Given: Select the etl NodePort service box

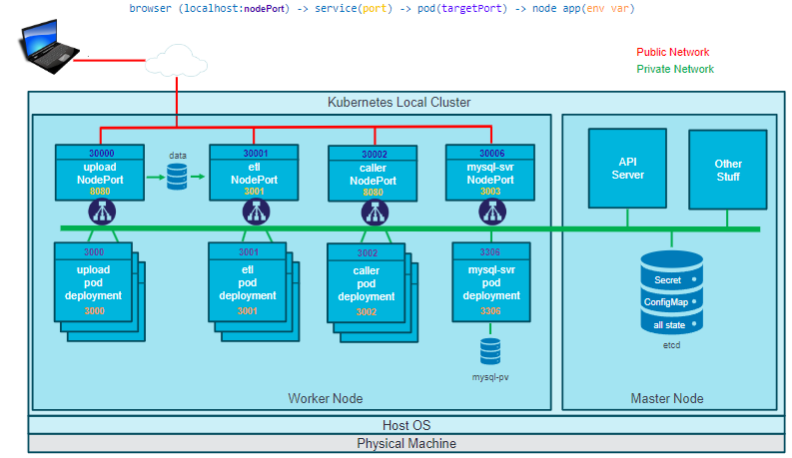Looking at the screenshot, I should pos(254,173).
